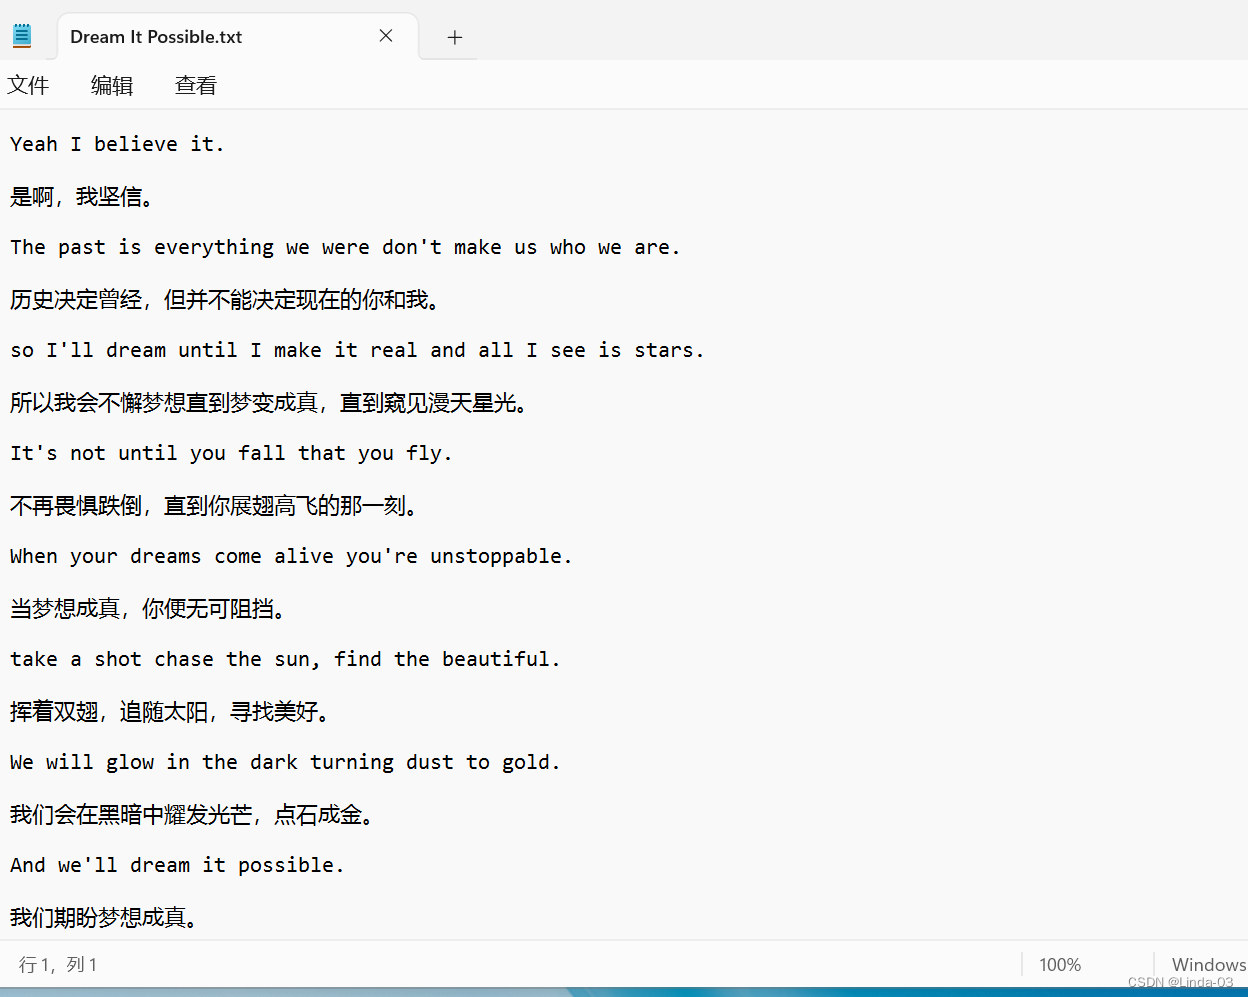Click the line 'And we'll dream it possible.'
Screen dimensions: 1248x997
[177, 865]
